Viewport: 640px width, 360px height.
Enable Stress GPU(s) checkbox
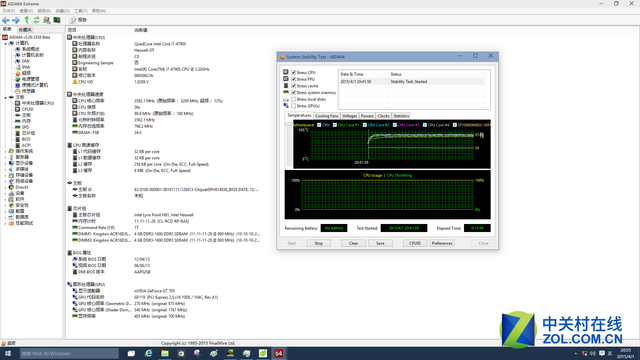[x=293, y=106]
